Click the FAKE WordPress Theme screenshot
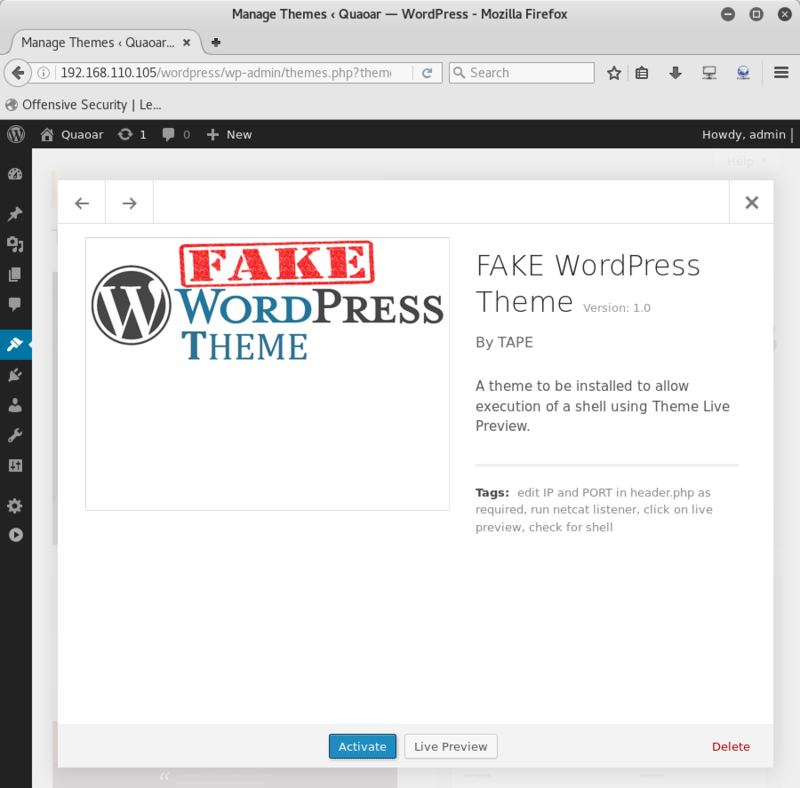Screen dimensions: 800x788 [x=267, y=374]
